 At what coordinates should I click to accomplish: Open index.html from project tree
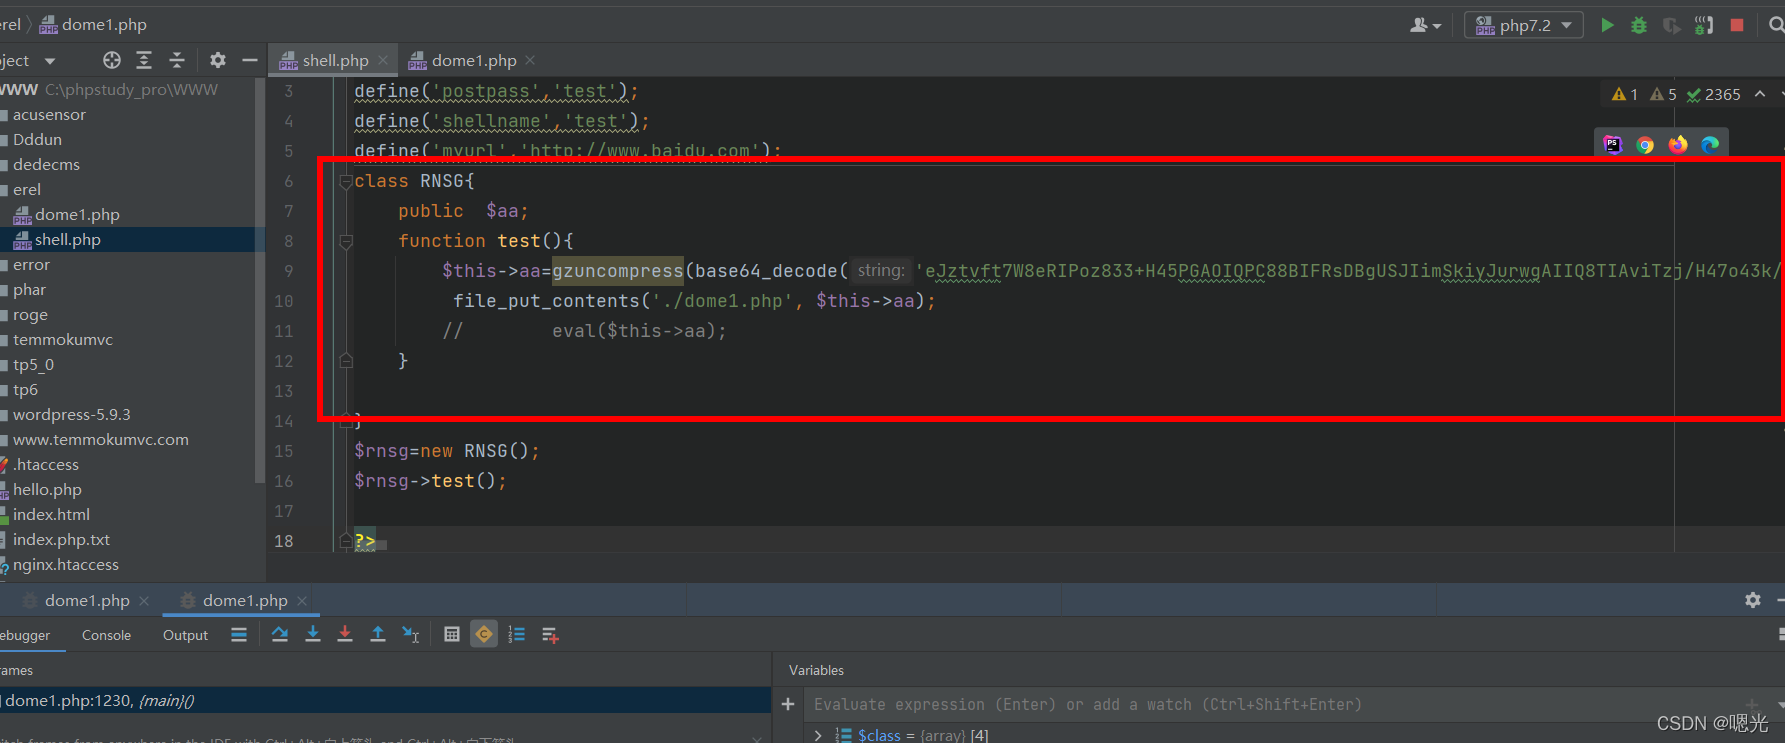(51, 514)
